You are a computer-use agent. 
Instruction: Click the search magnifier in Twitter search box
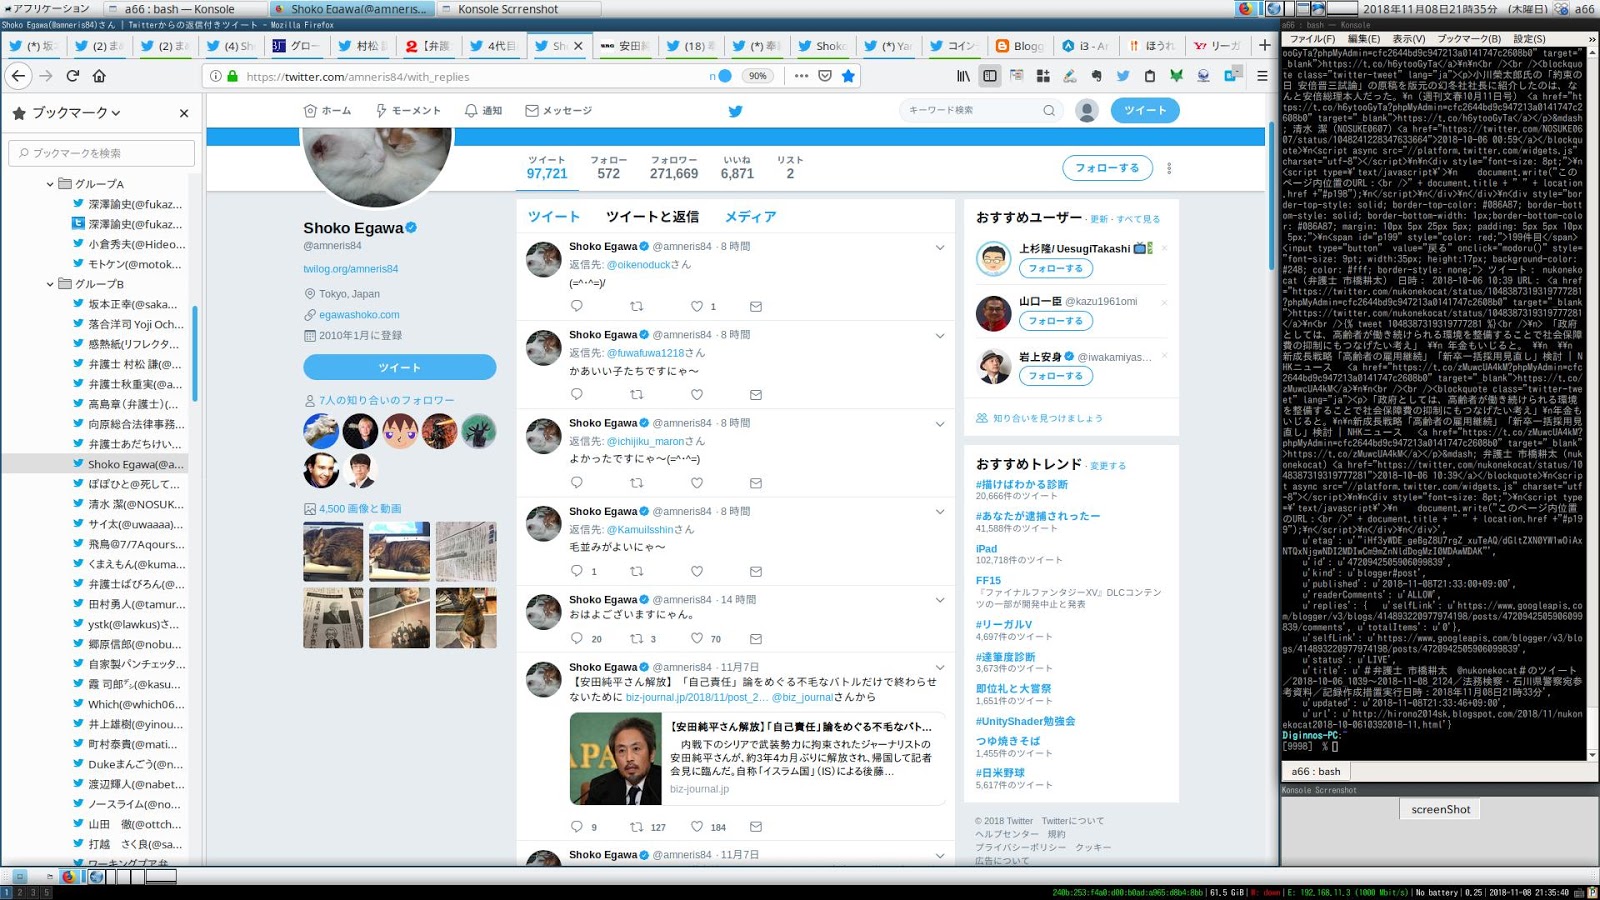tap(1049, 111)
